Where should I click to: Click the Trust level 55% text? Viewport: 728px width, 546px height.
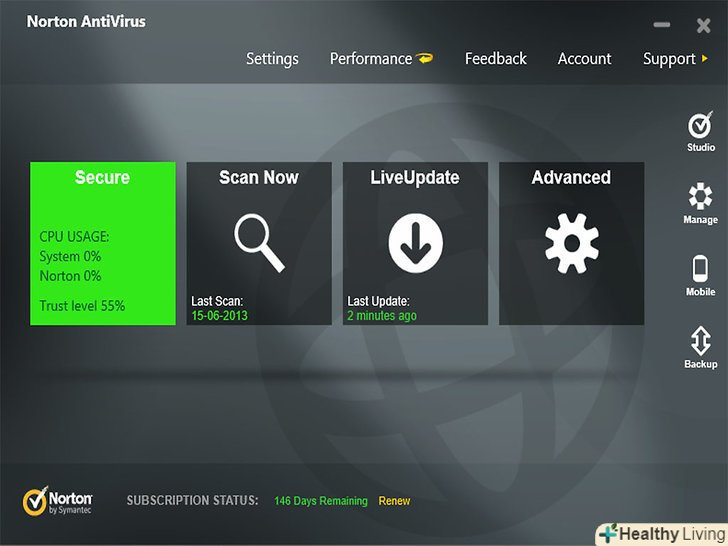(x=82, y=306)
